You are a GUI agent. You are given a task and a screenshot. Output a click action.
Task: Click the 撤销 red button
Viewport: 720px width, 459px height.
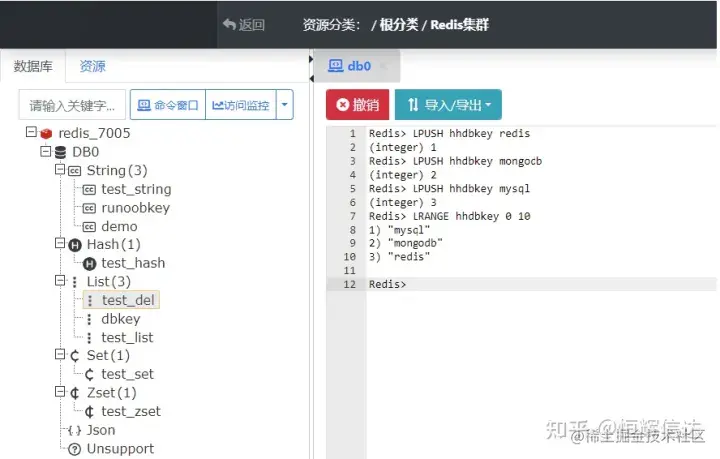358,105
